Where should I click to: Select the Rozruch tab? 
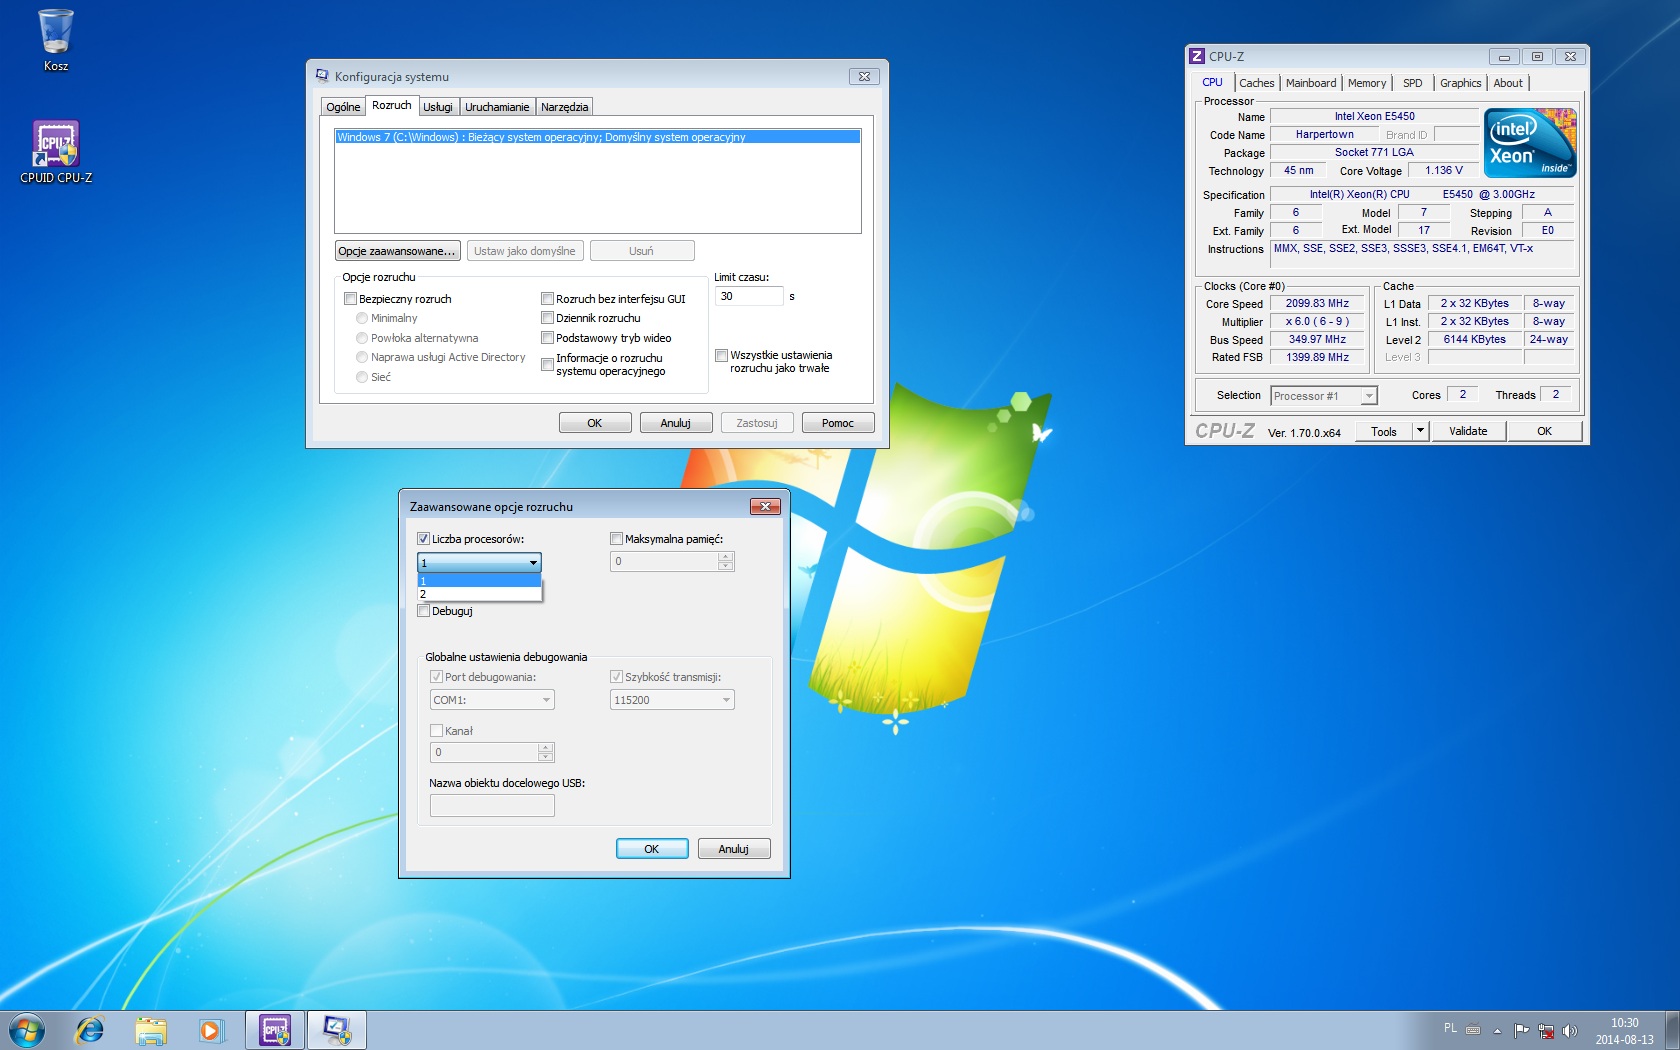[392, 106]
